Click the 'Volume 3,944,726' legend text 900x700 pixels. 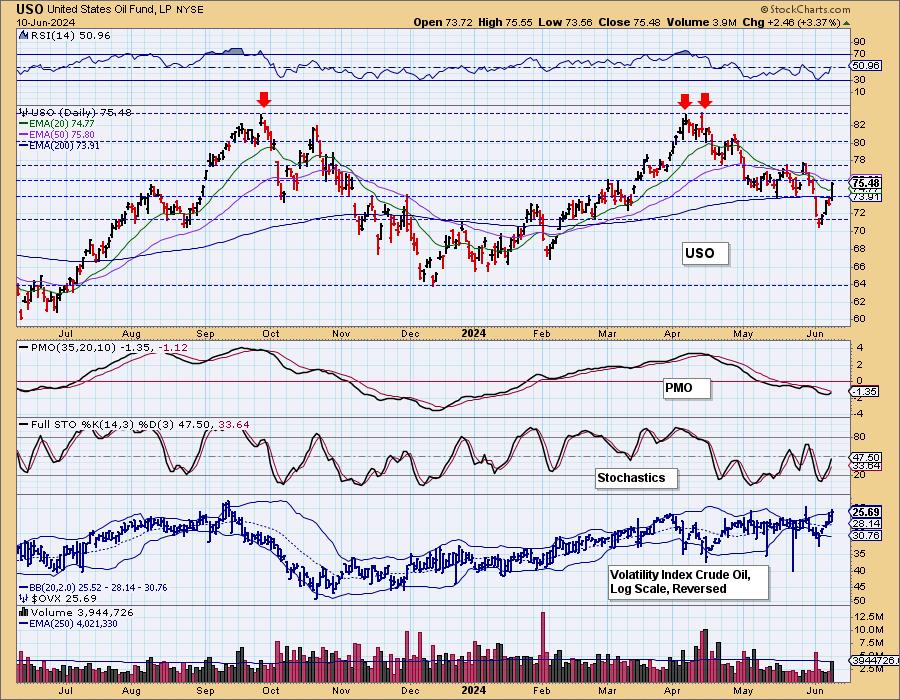tap(82, 612)
